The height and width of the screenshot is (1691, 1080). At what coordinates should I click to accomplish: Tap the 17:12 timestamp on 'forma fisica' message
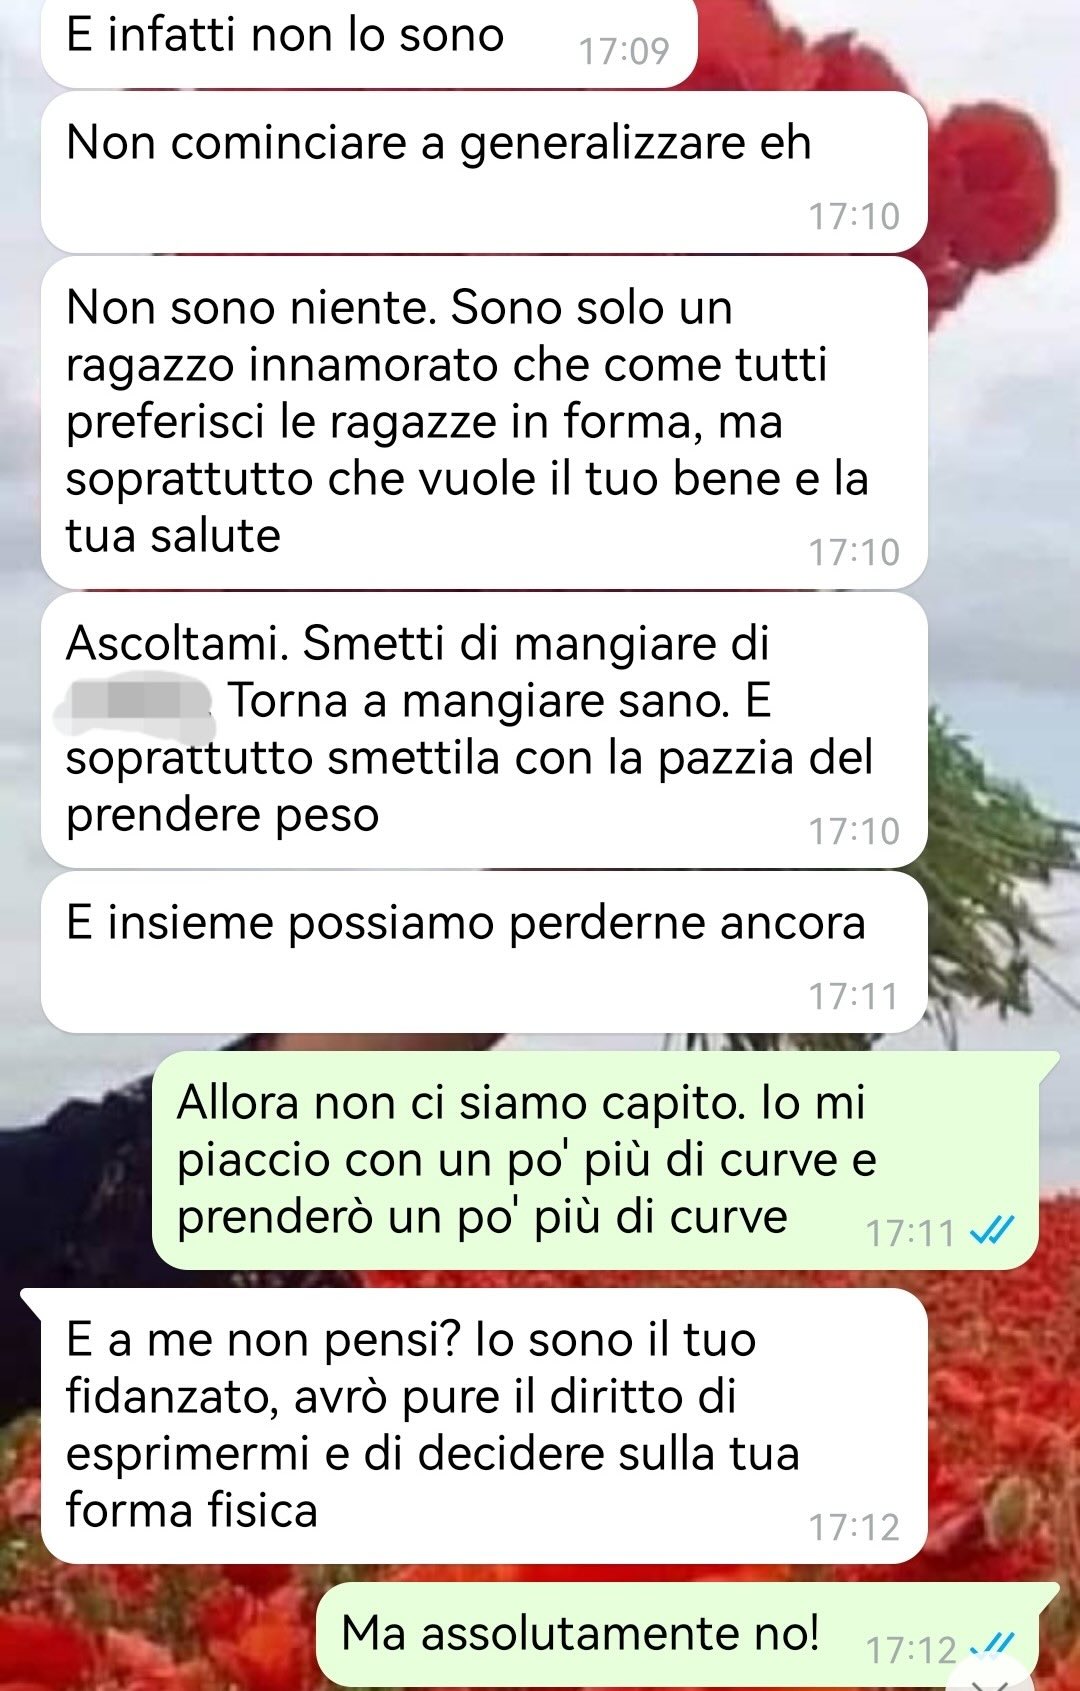click(854, 1527)
